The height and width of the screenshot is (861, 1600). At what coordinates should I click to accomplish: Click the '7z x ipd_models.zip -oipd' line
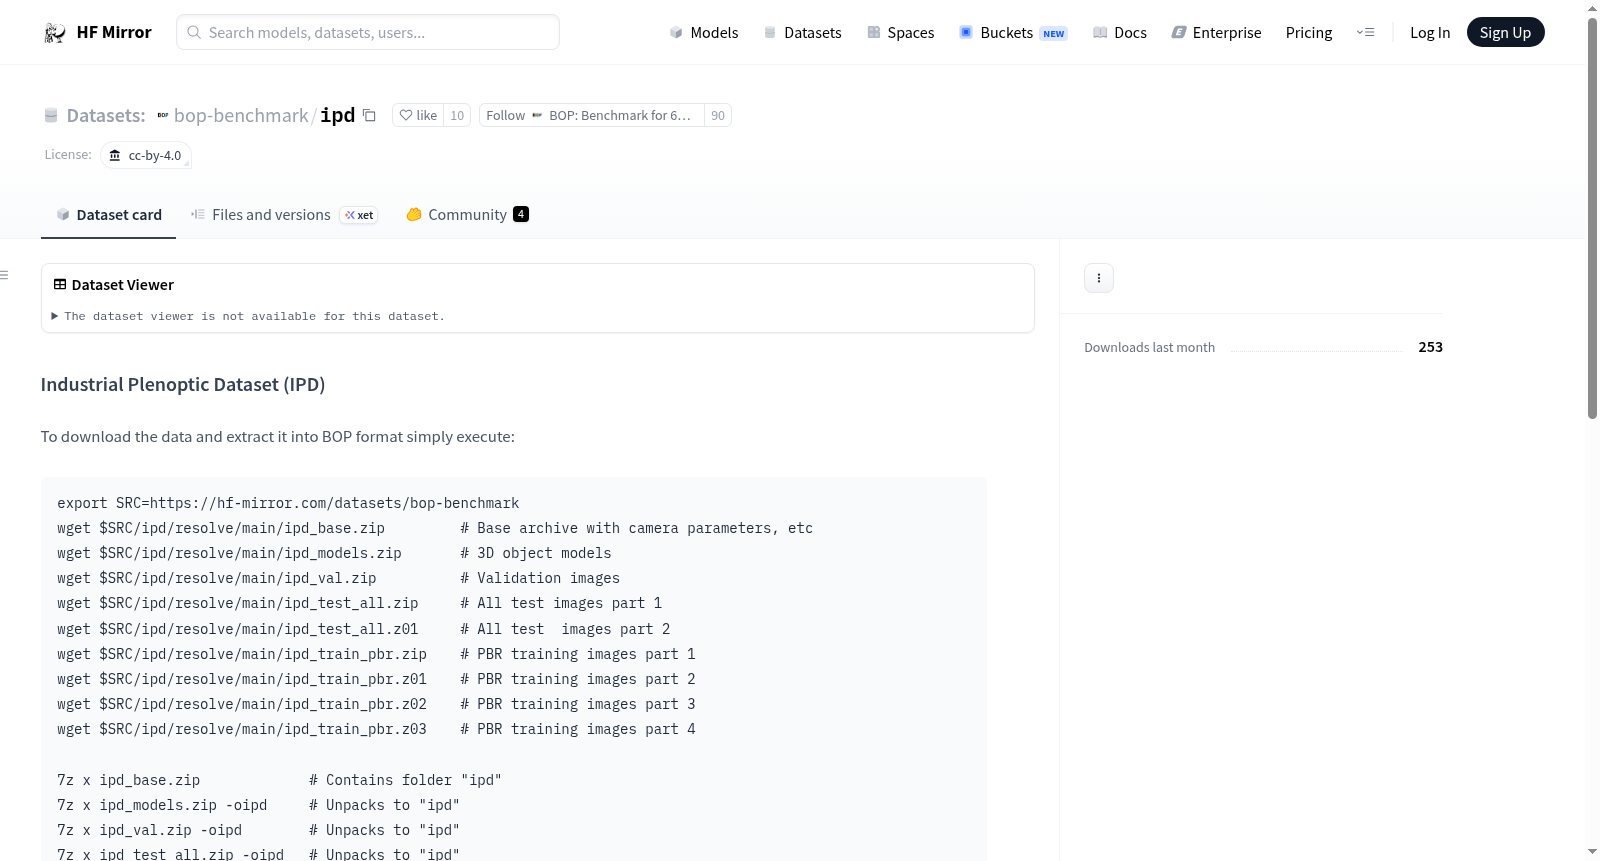[258, 805]
